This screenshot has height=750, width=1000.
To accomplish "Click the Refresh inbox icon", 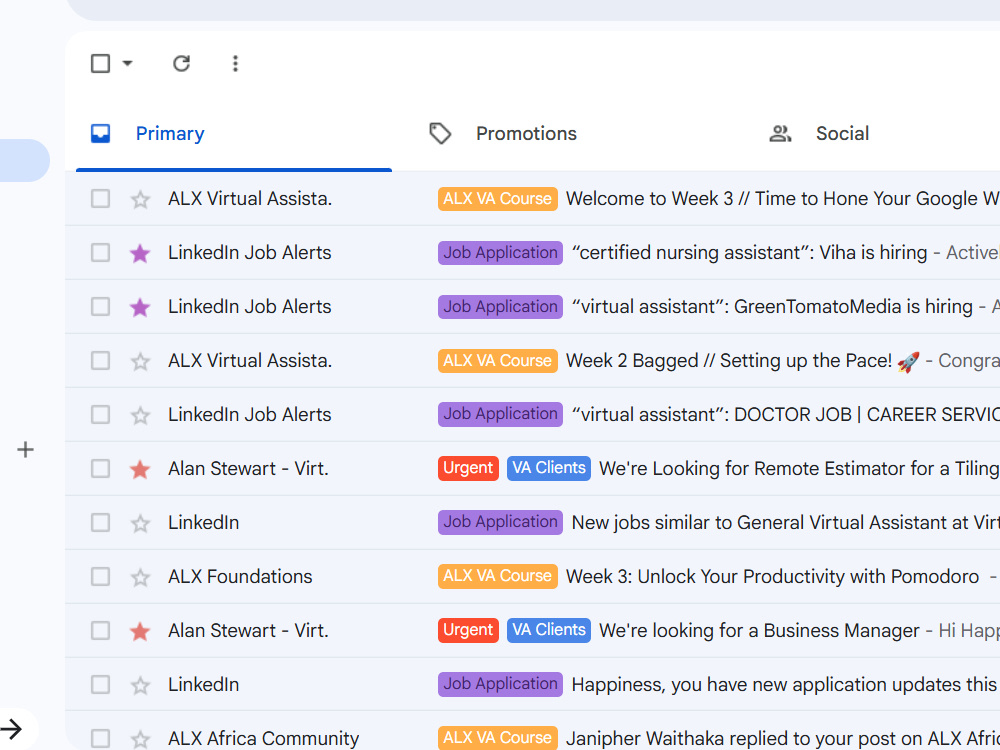I will coord(182,63).
